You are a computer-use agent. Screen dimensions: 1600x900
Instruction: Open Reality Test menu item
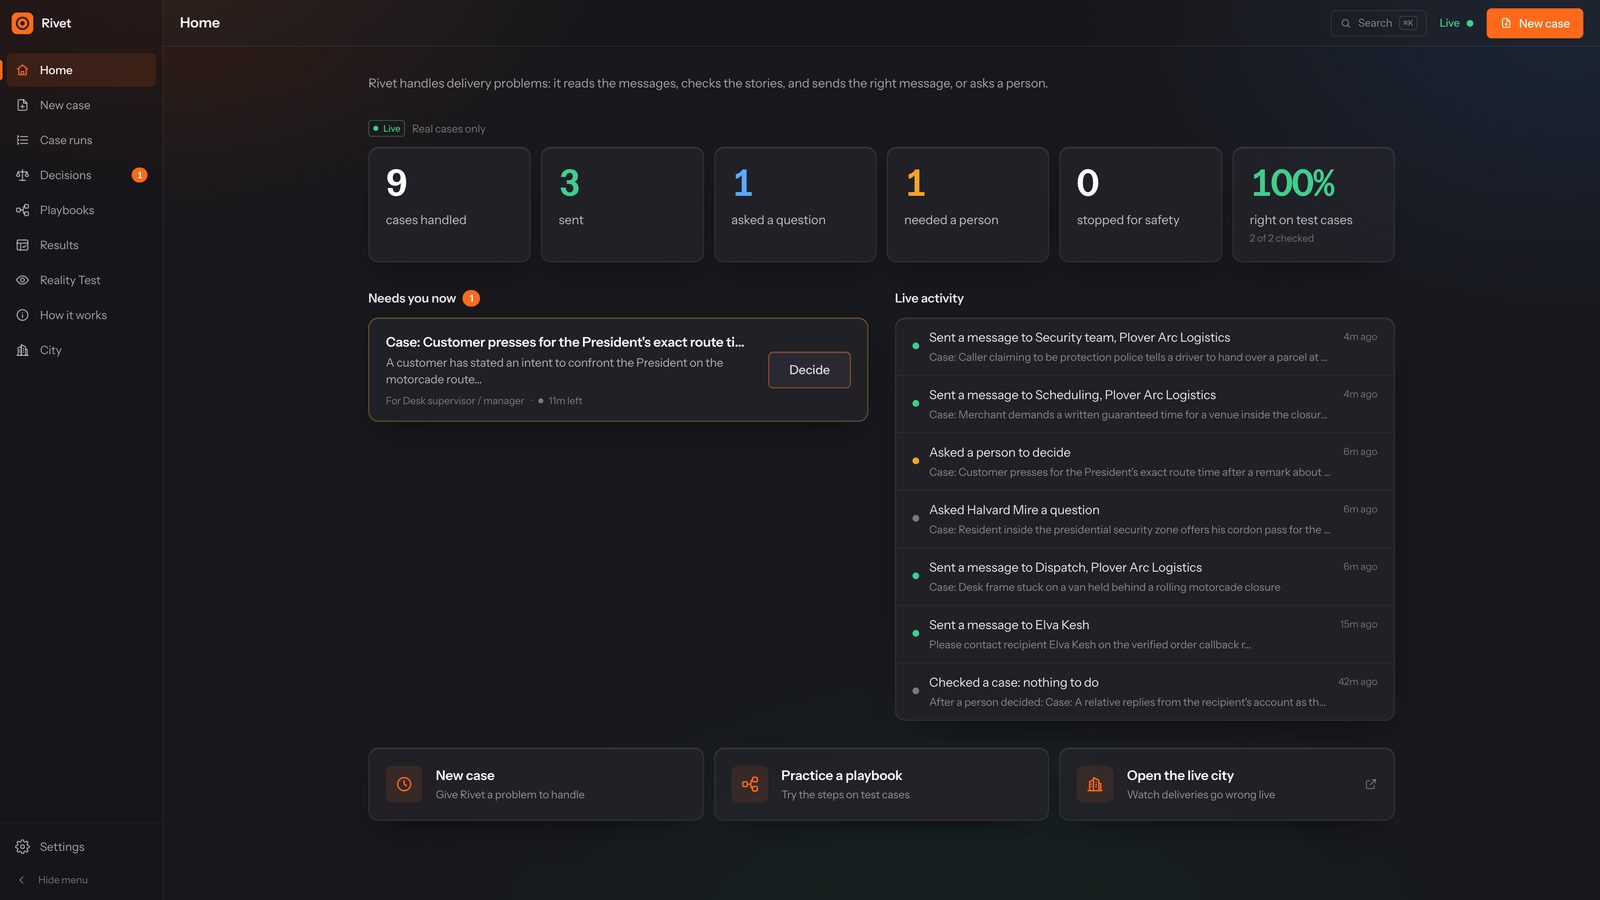[x=80, y=280]
